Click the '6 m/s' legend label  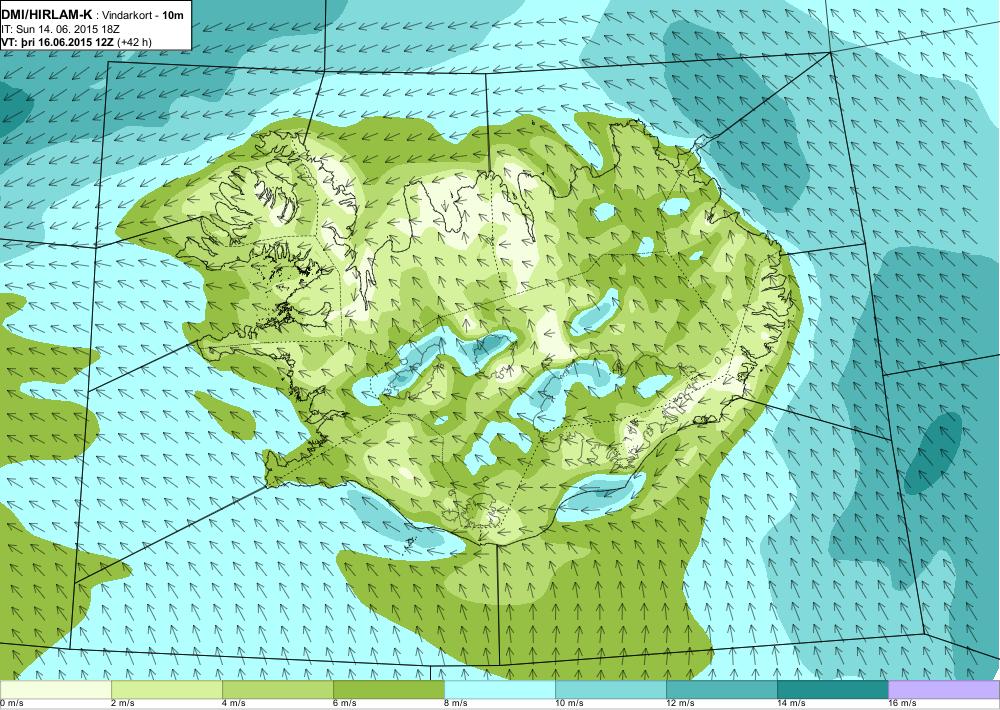345,704
